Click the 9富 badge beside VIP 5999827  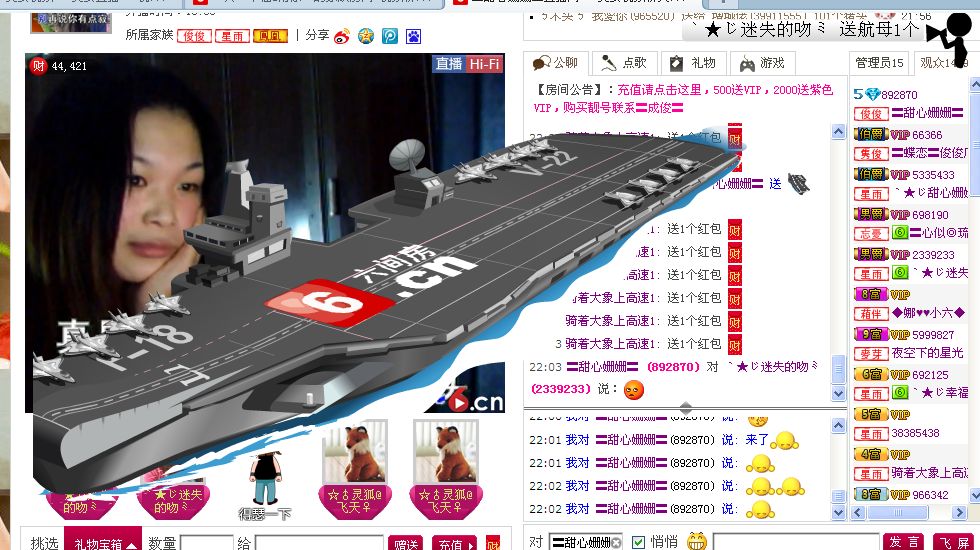click(x=871, y=334)
